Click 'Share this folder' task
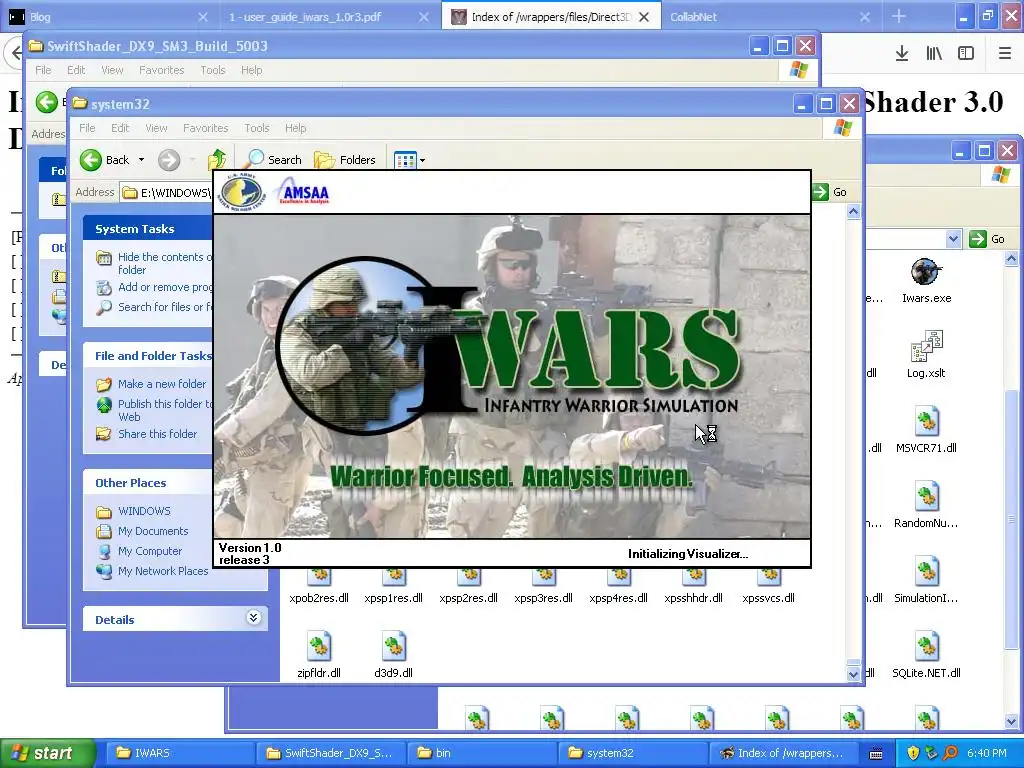Viewport: 1024px width, 768px height. [x=157, y=434]
